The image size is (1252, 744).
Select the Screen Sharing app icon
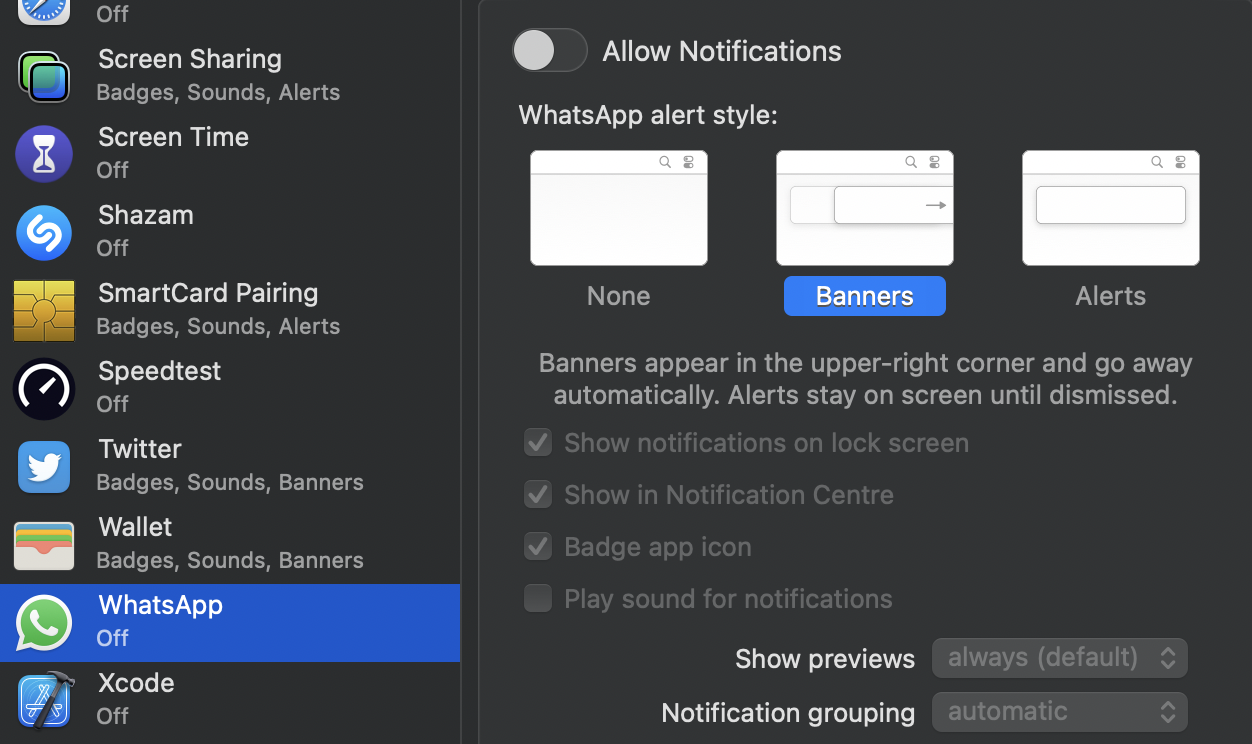[x=44, y=76]
